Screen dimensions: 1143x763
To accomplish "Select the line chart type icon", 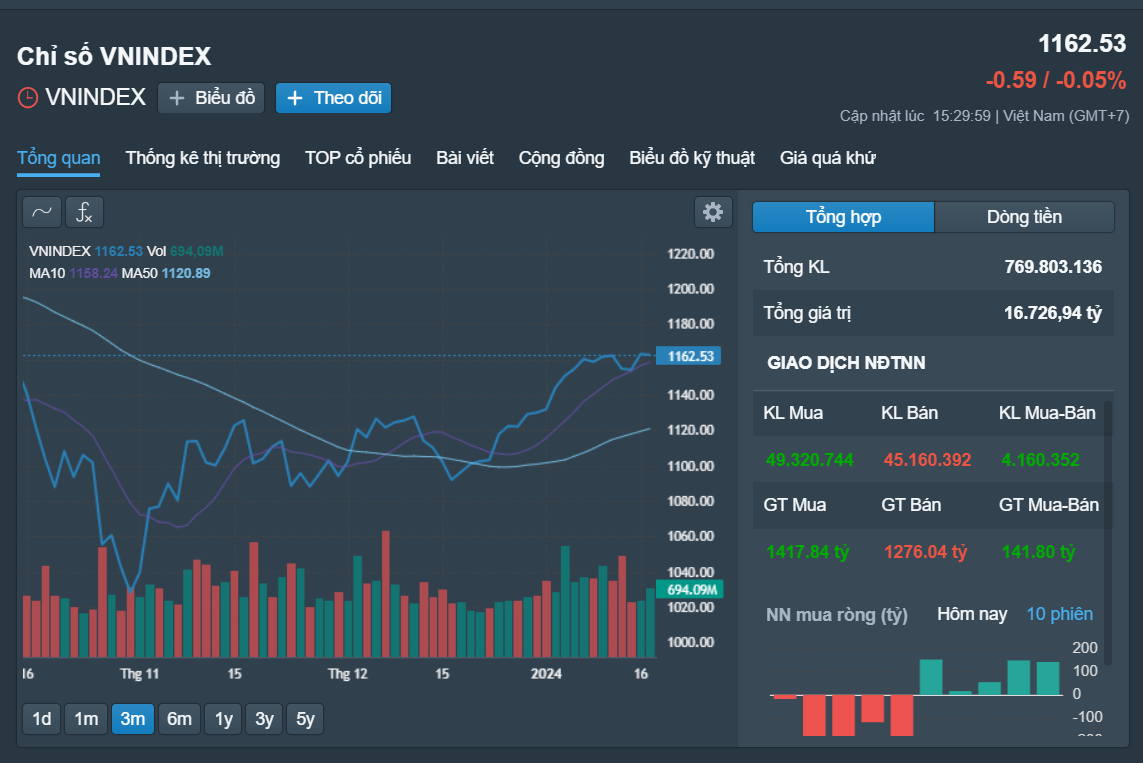I will 42,212.
